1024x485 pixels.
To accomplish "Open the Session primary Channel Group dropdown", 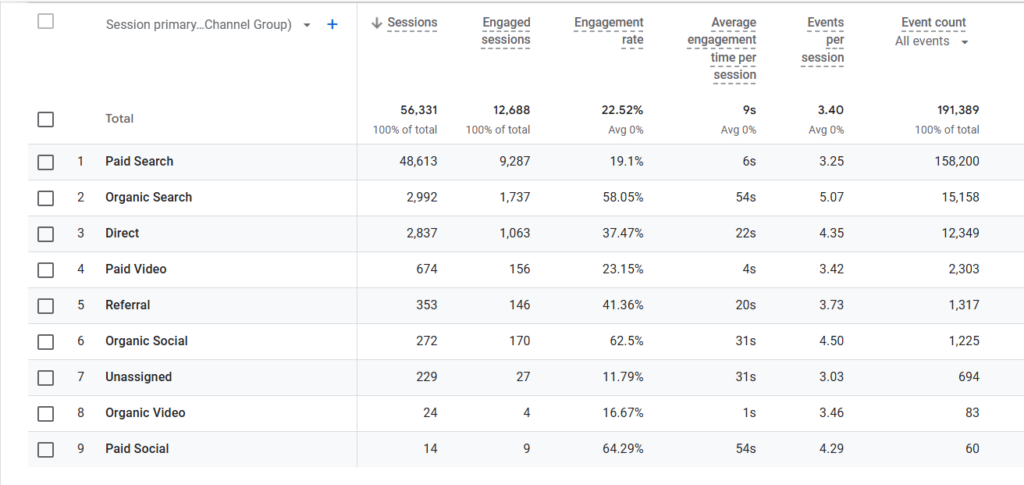I will [208, 25].
